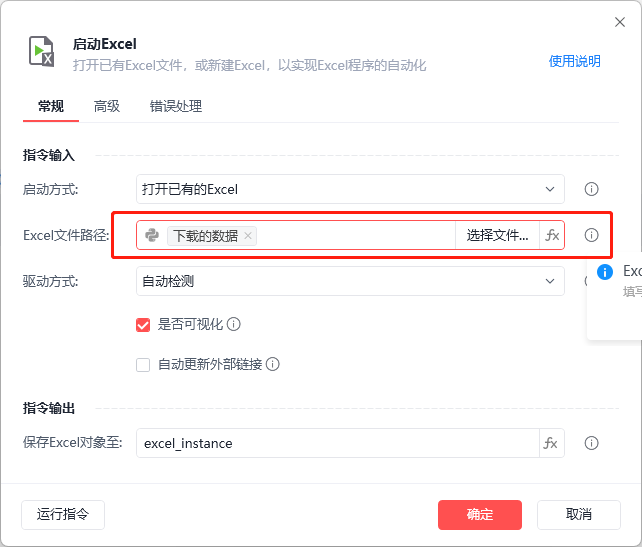Click the fx icon beside excel_instance field
Screen dimensions: 642x547
(x=551, y=443)
